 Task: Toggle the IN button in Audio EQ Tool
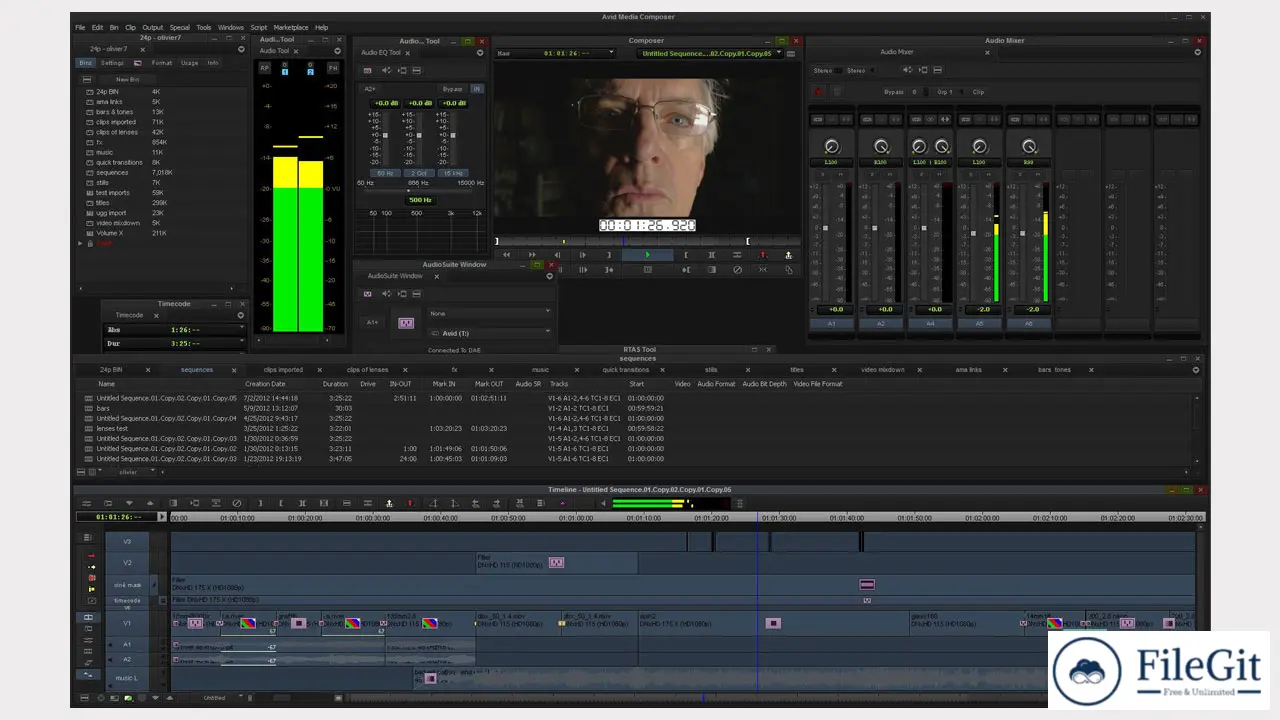pos(476,89)
